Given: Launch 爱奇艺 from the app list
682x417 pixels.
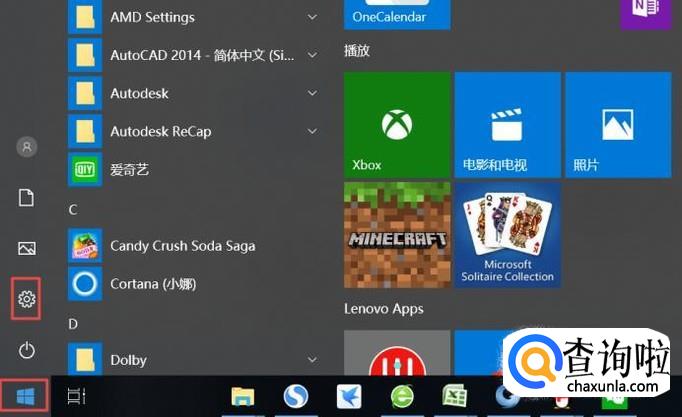Looking at the screenshot, I should 194,169.
